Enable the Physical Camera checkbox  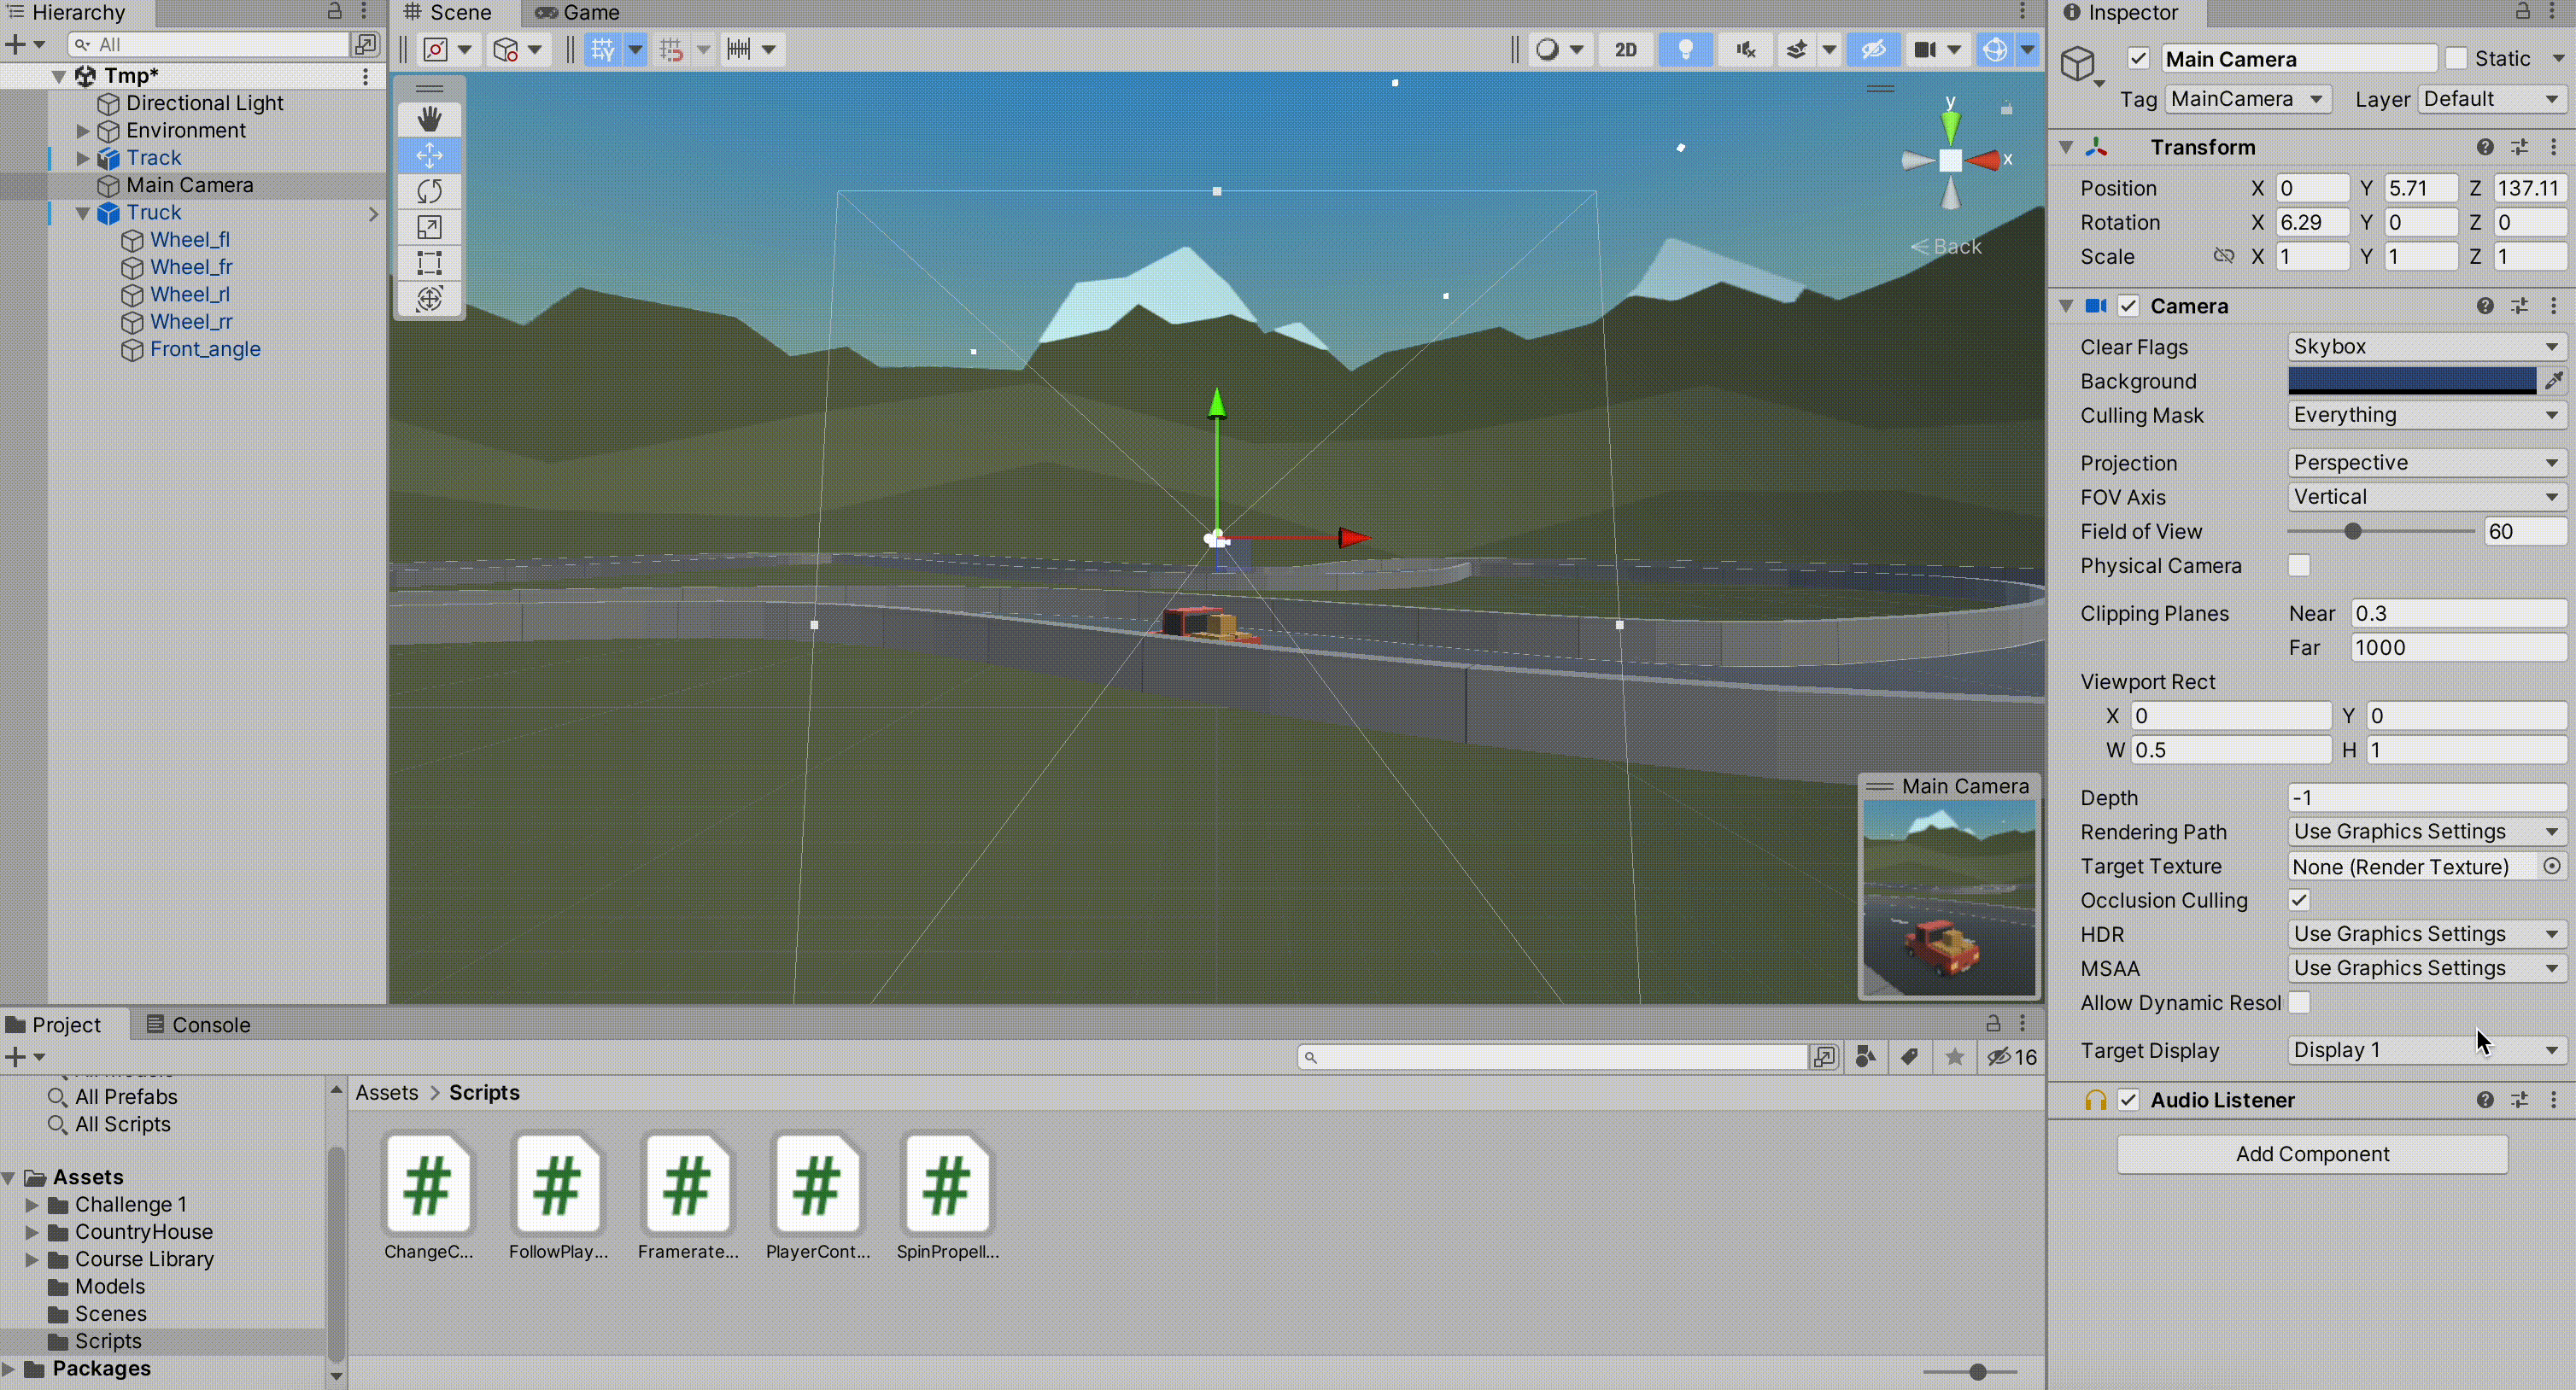click(2299, 566)
